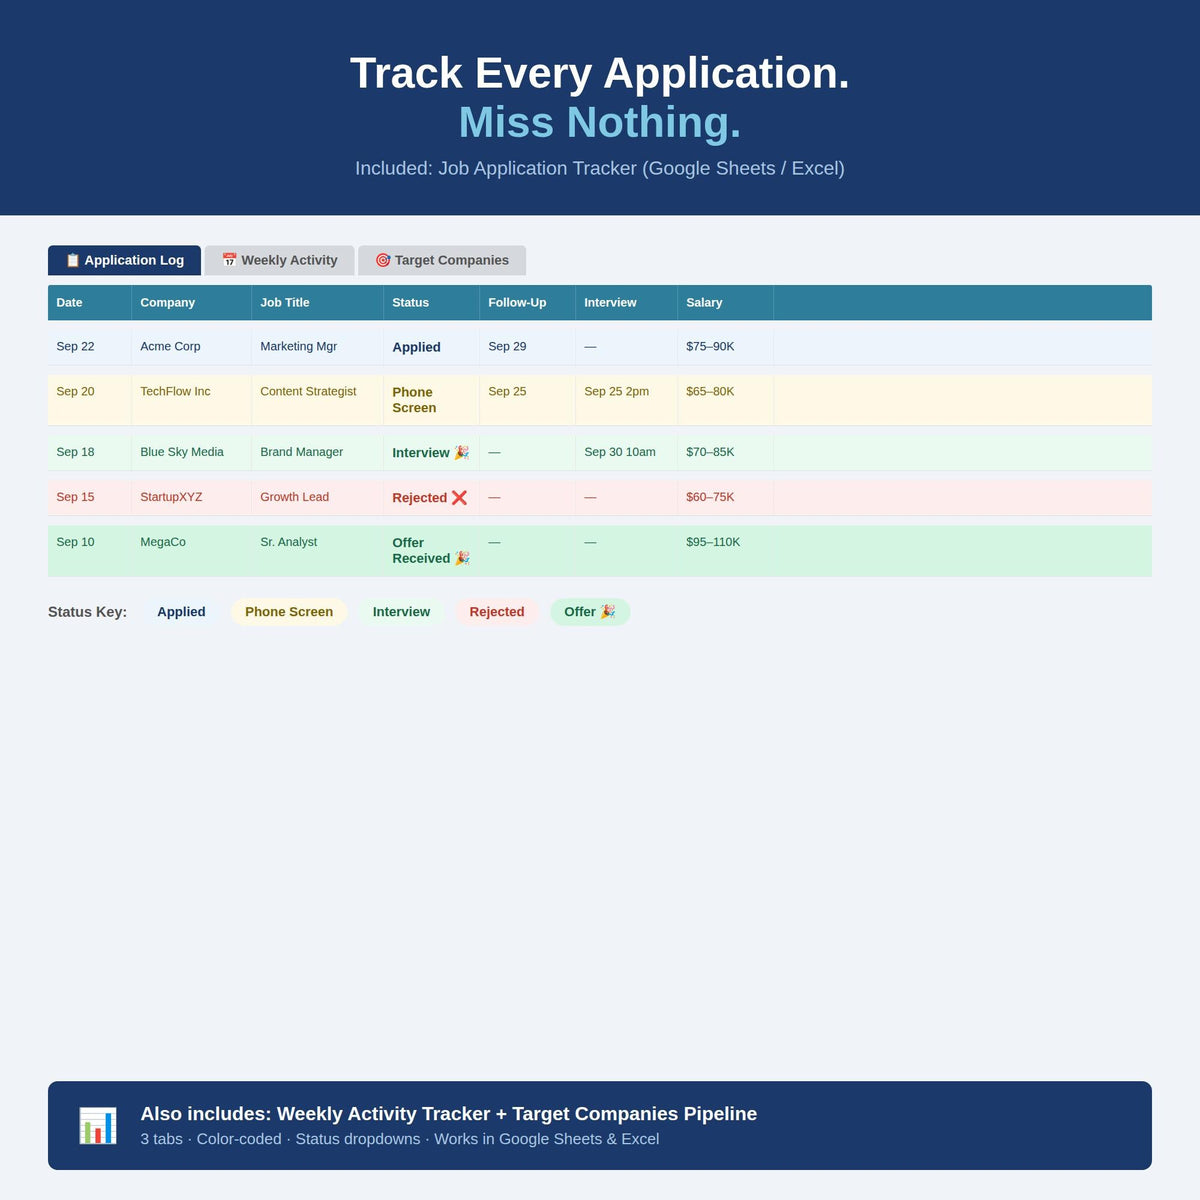
Task: Click the Rejected status key pill
Action: tap(497, 612)
